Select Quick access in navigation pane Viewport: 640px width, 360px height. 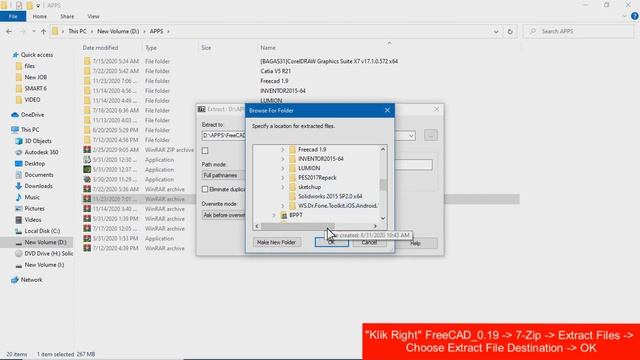pos(37,55)
